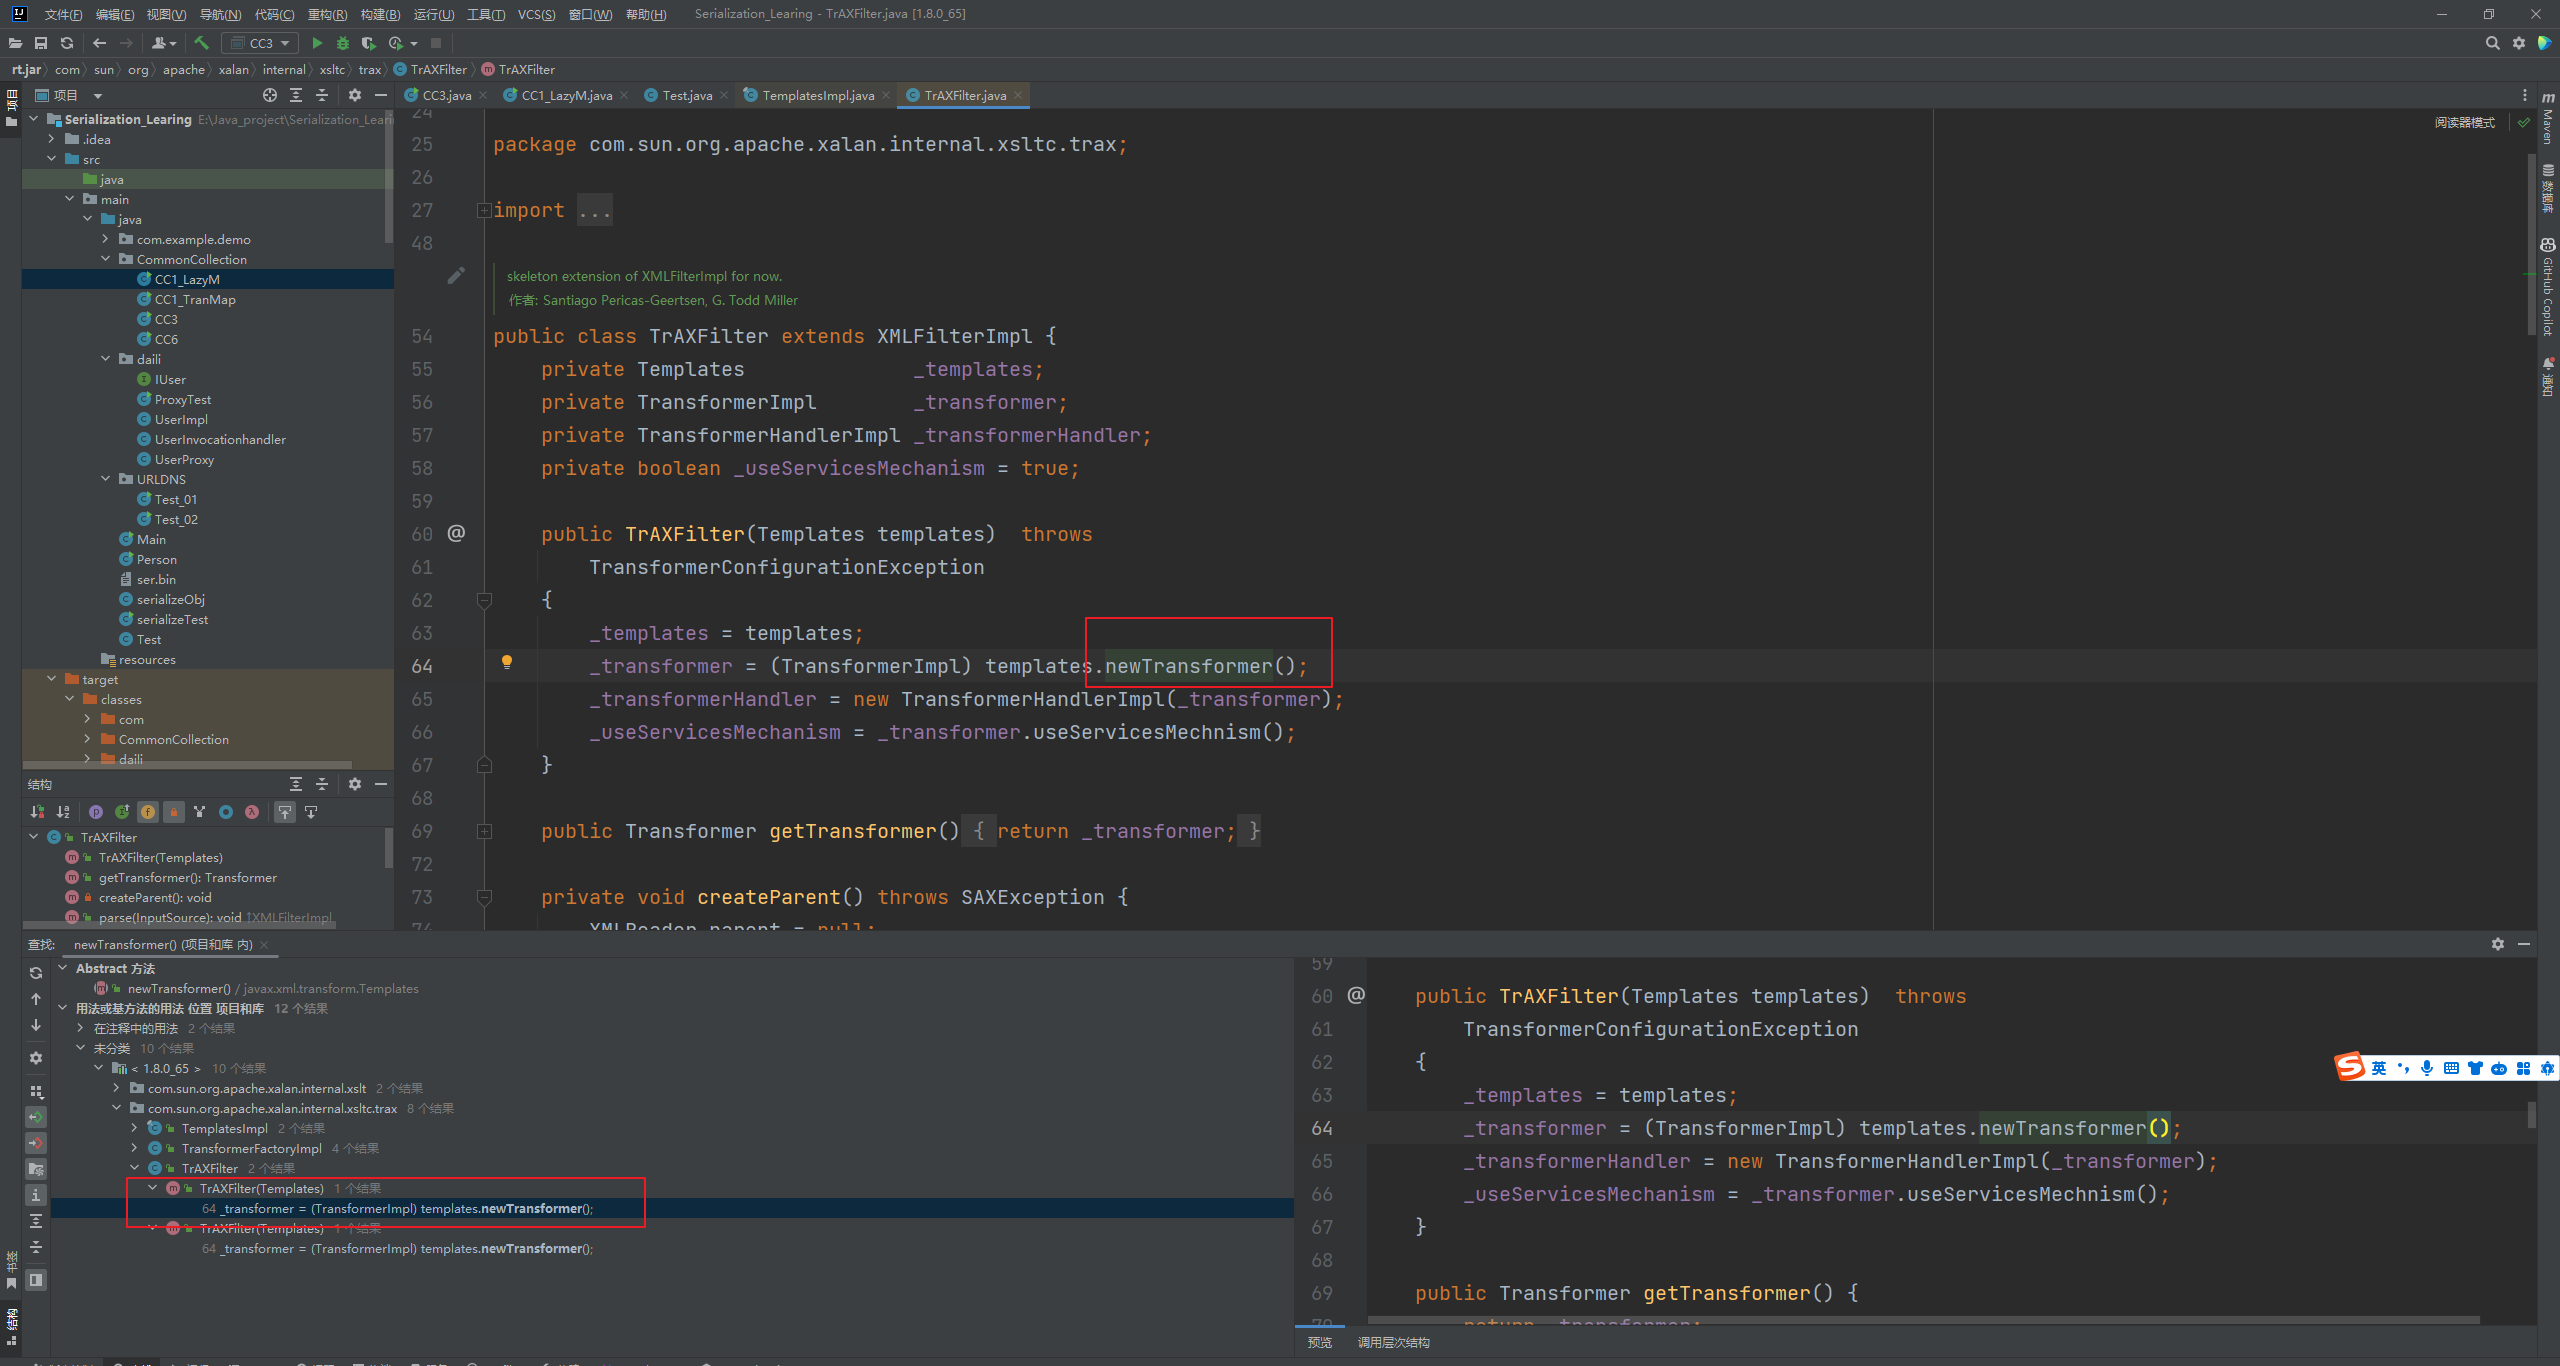2560x1366 pixels.
Task: Expand TemplatesImpl results in Find panel
Action: tap(135, 1128)
